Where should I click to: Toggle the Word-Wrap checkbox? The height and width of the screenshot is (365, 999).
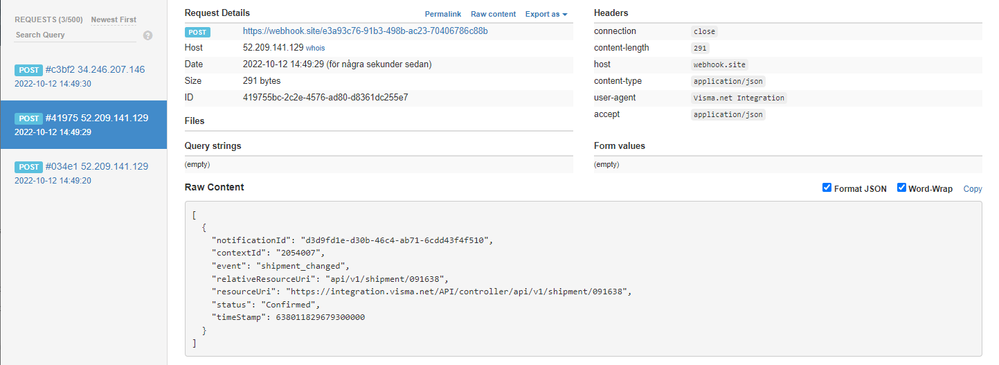[902, 188]
